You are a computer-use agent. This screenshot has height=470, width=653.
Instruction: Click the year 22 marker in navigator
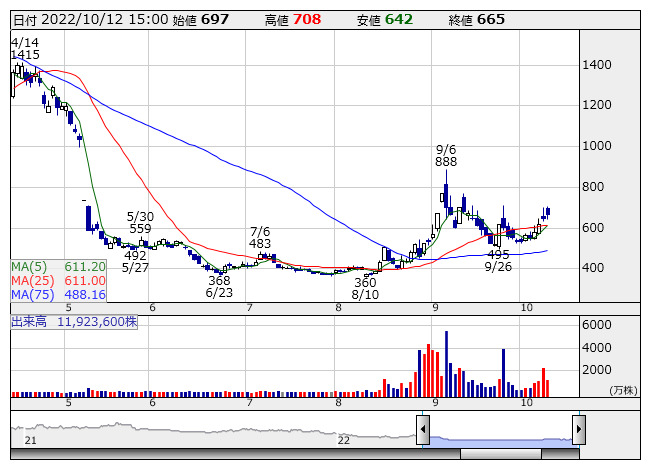pos(343,440)
